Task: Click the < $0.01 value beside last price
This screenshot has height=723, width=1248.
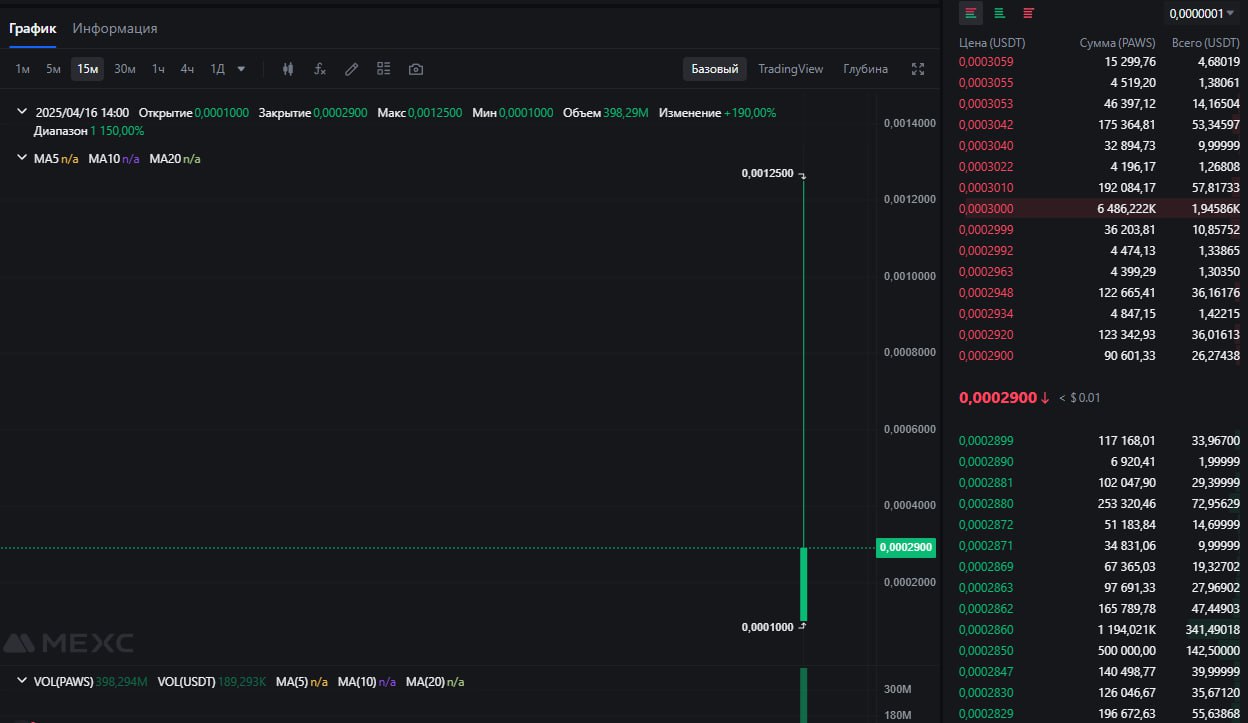Action: coord(1079,397)
